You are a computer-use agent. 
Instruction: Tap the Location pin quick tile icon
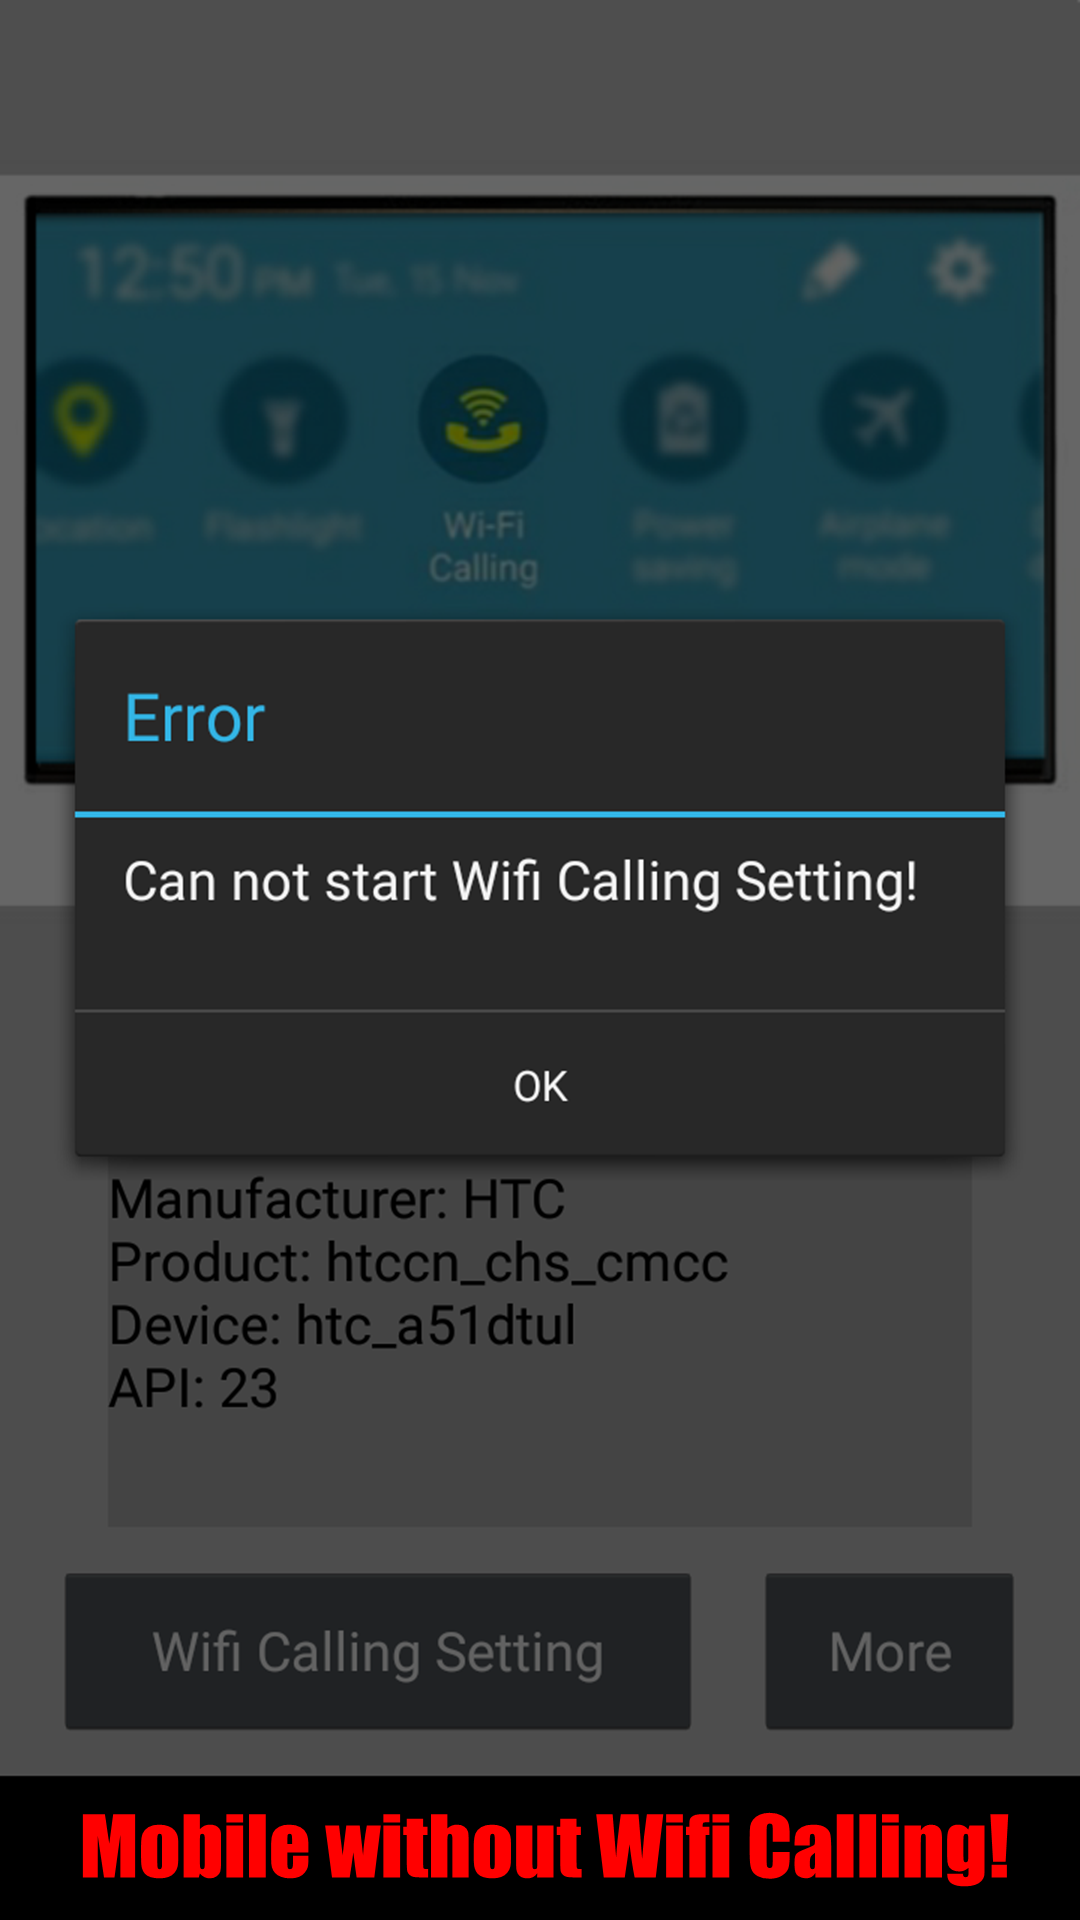click(x=85, y=420)
